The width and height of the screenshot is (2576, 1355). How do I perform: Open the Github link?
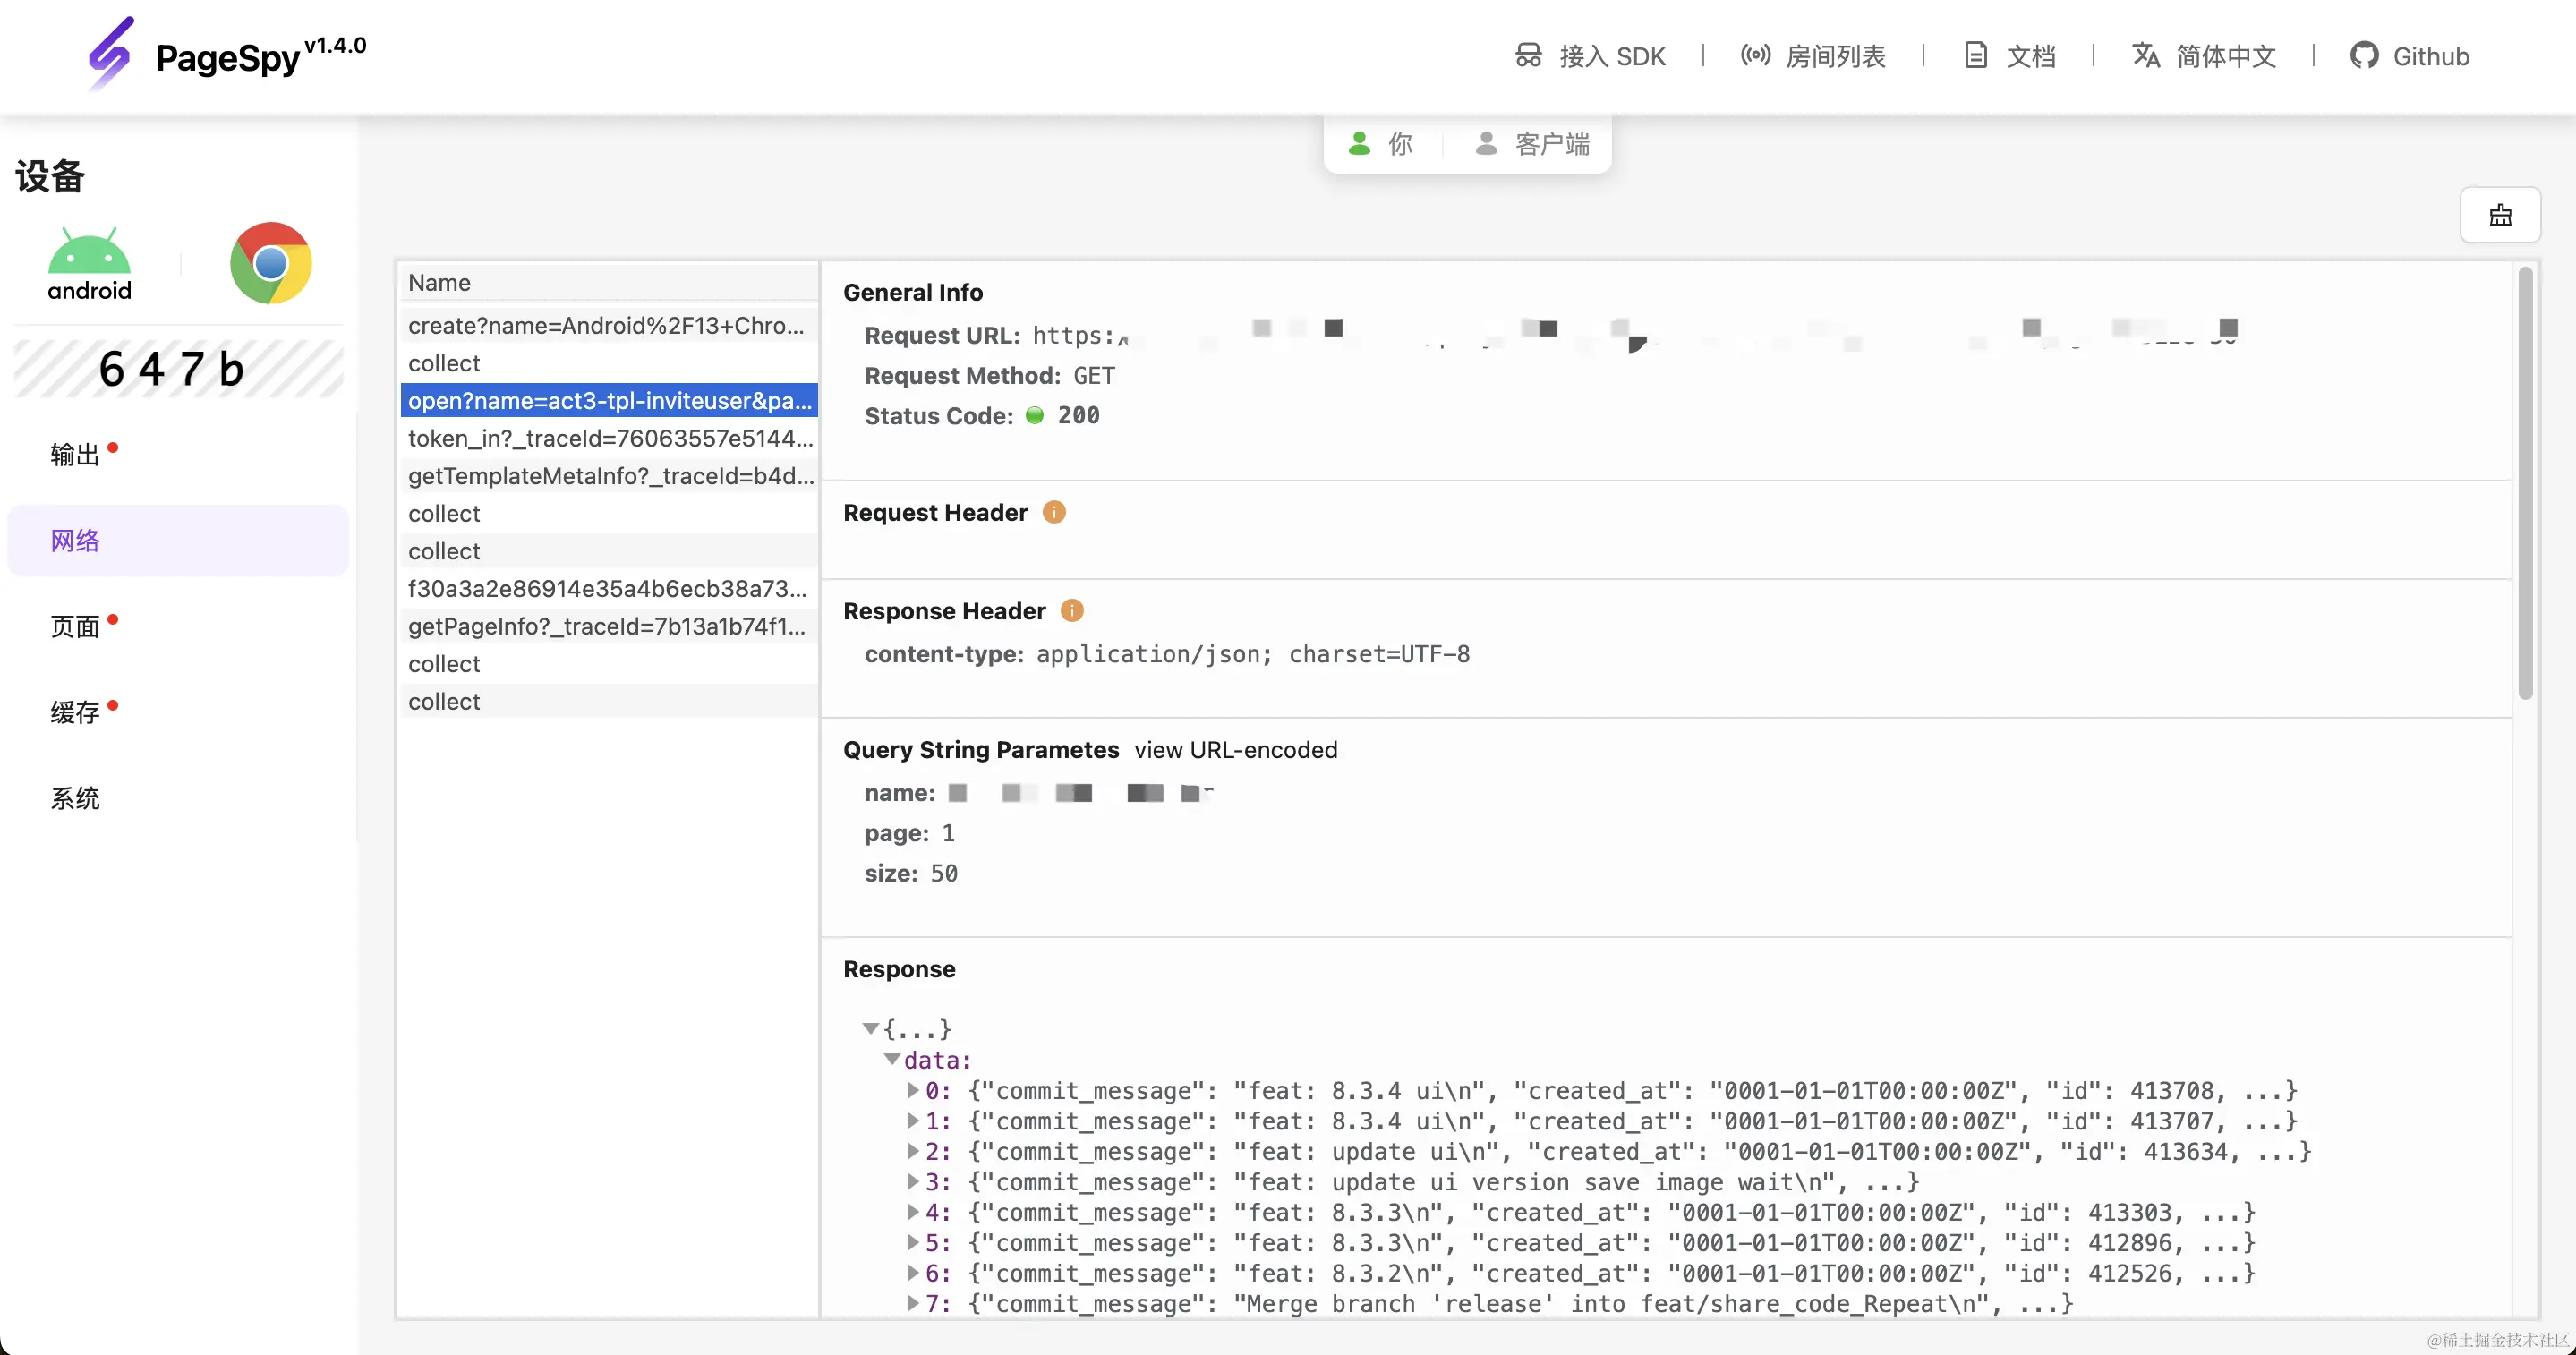(x=2409, y=56)
